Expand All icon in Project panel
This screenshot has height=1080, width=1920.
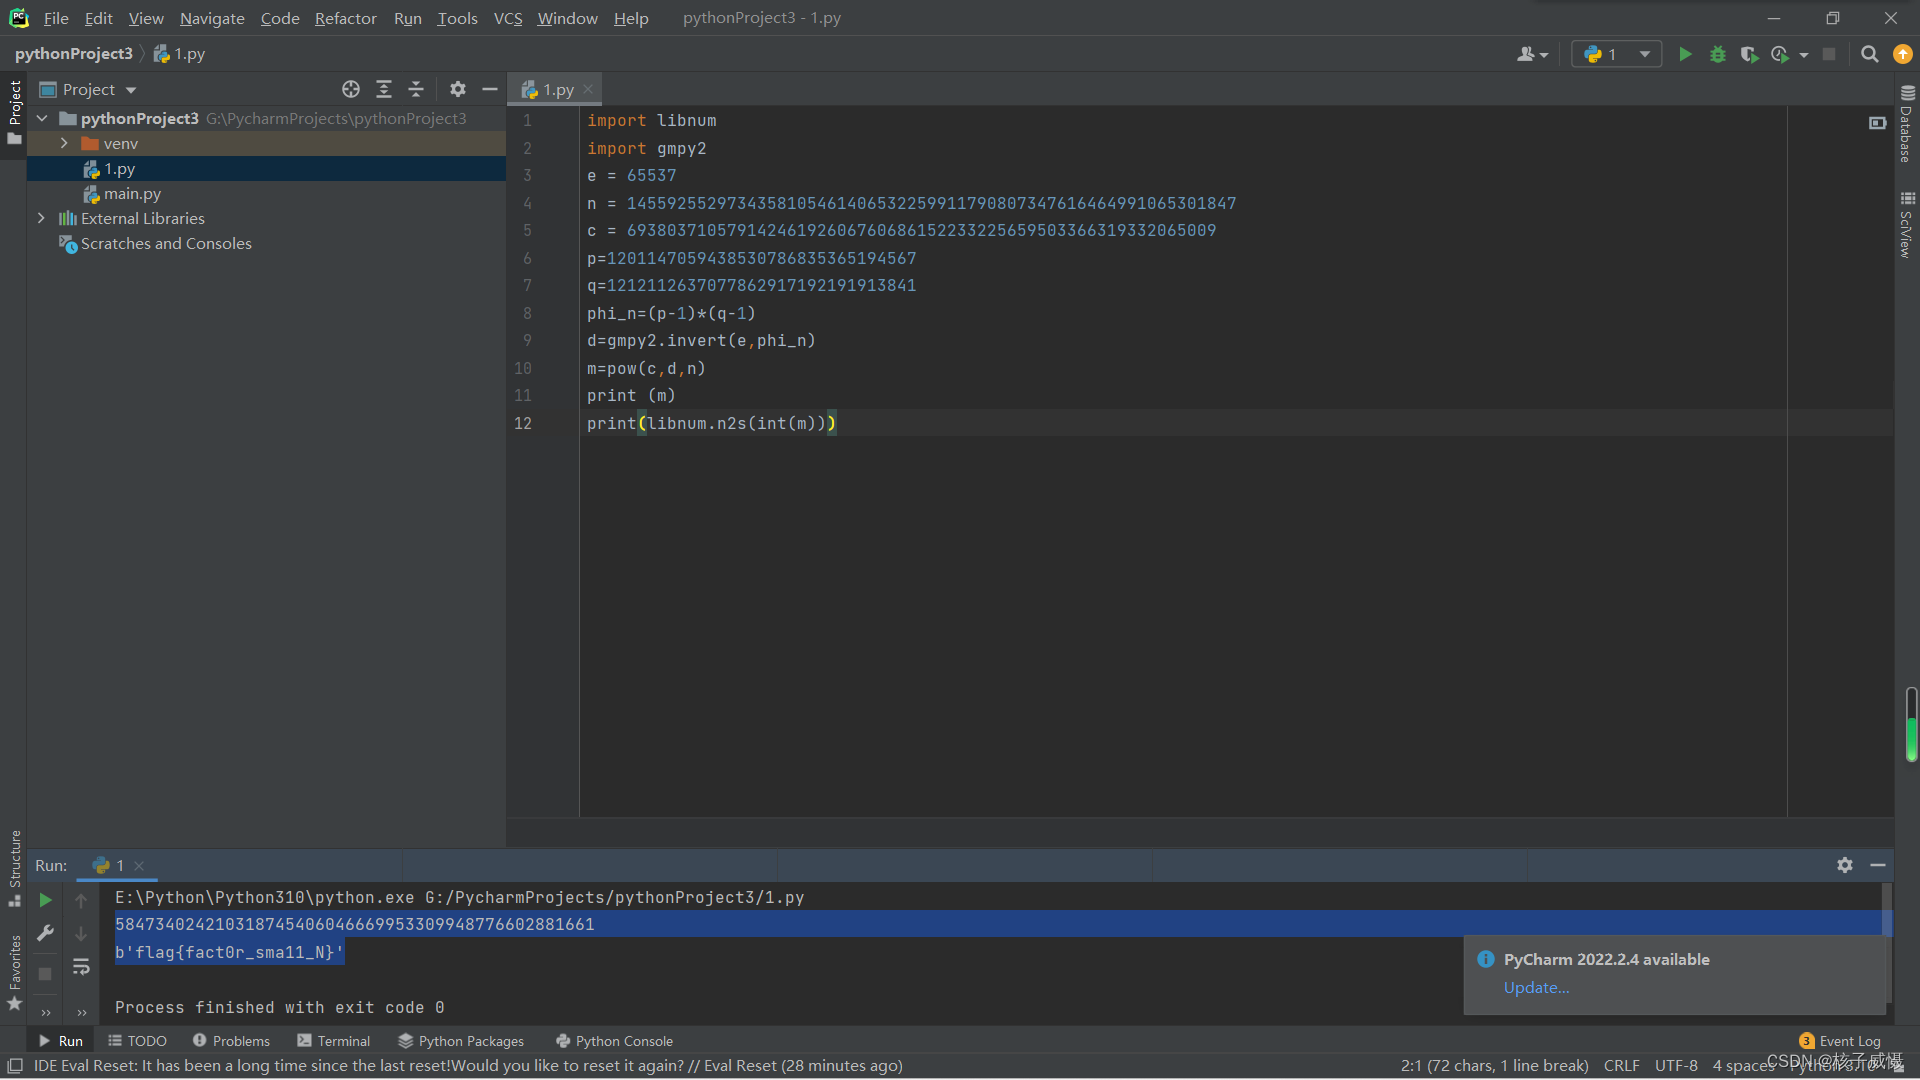click(383, 89)
